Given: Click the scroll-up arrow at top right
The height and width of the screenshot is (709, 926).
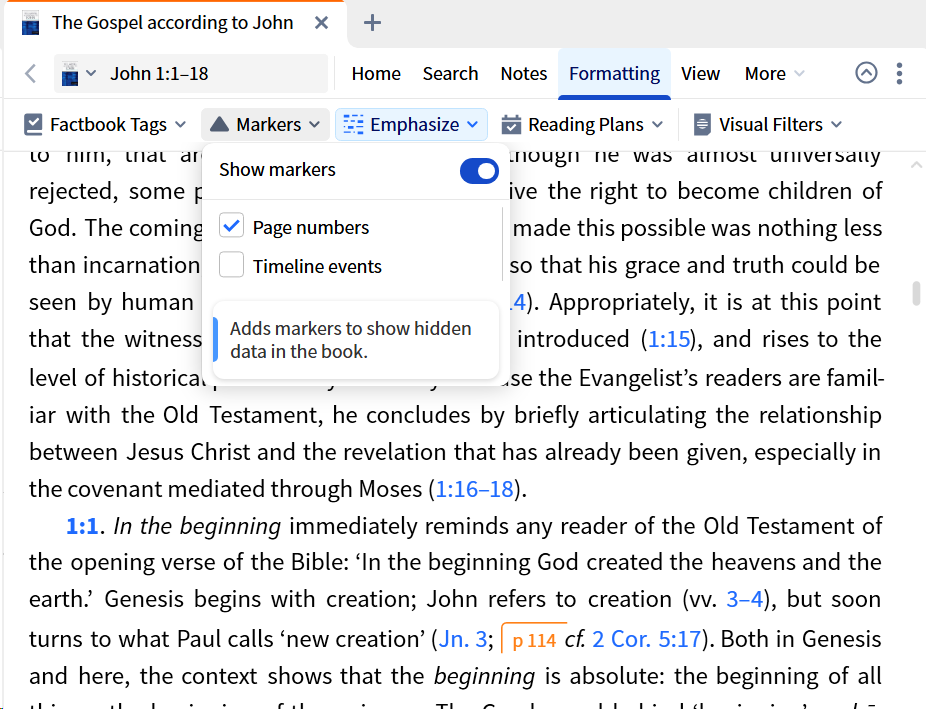Looking at the screenshot, I should tap(916, 165).
